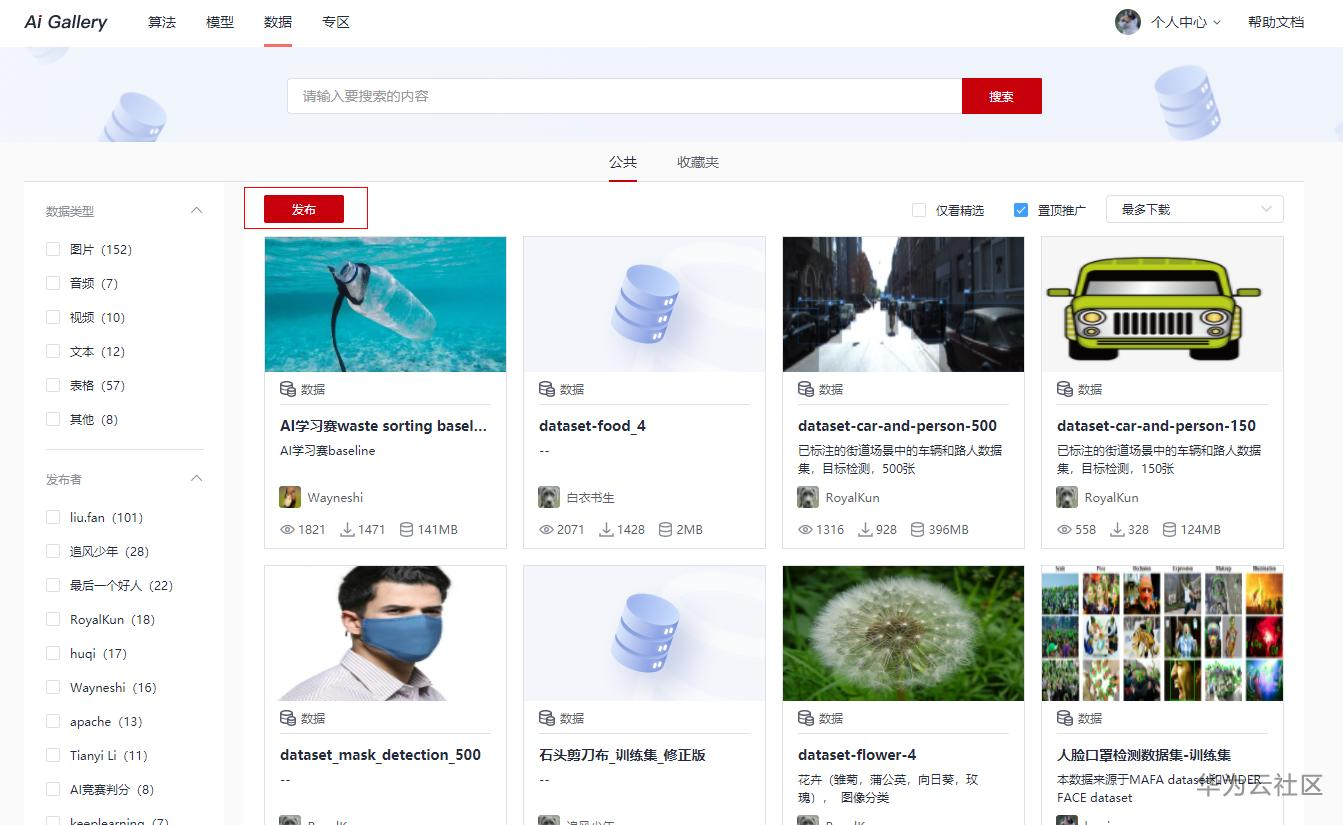1343x825 pixels.
Task: Click Wayneshi's publisher avatar
Action: tap(289, 497)
